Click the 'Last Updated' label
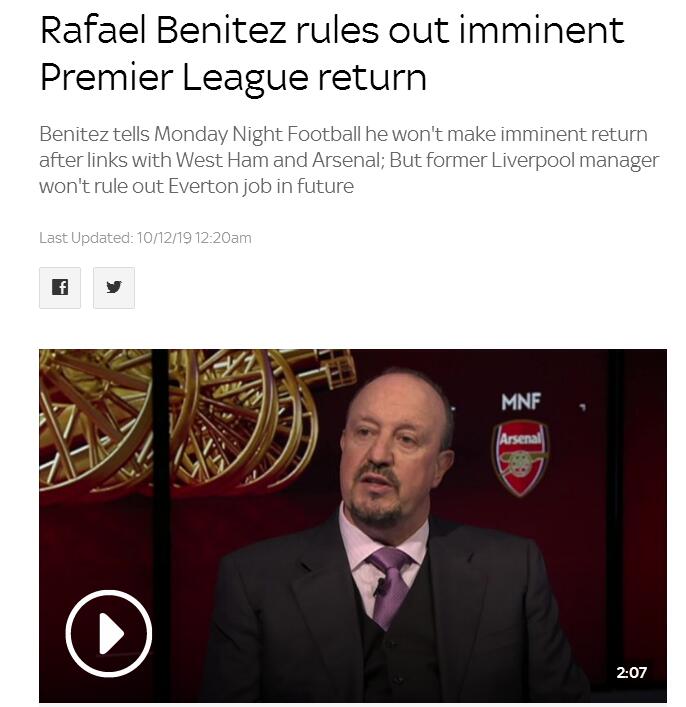Image resolution: width=686 pixels, height=707 pixels. 84,237
